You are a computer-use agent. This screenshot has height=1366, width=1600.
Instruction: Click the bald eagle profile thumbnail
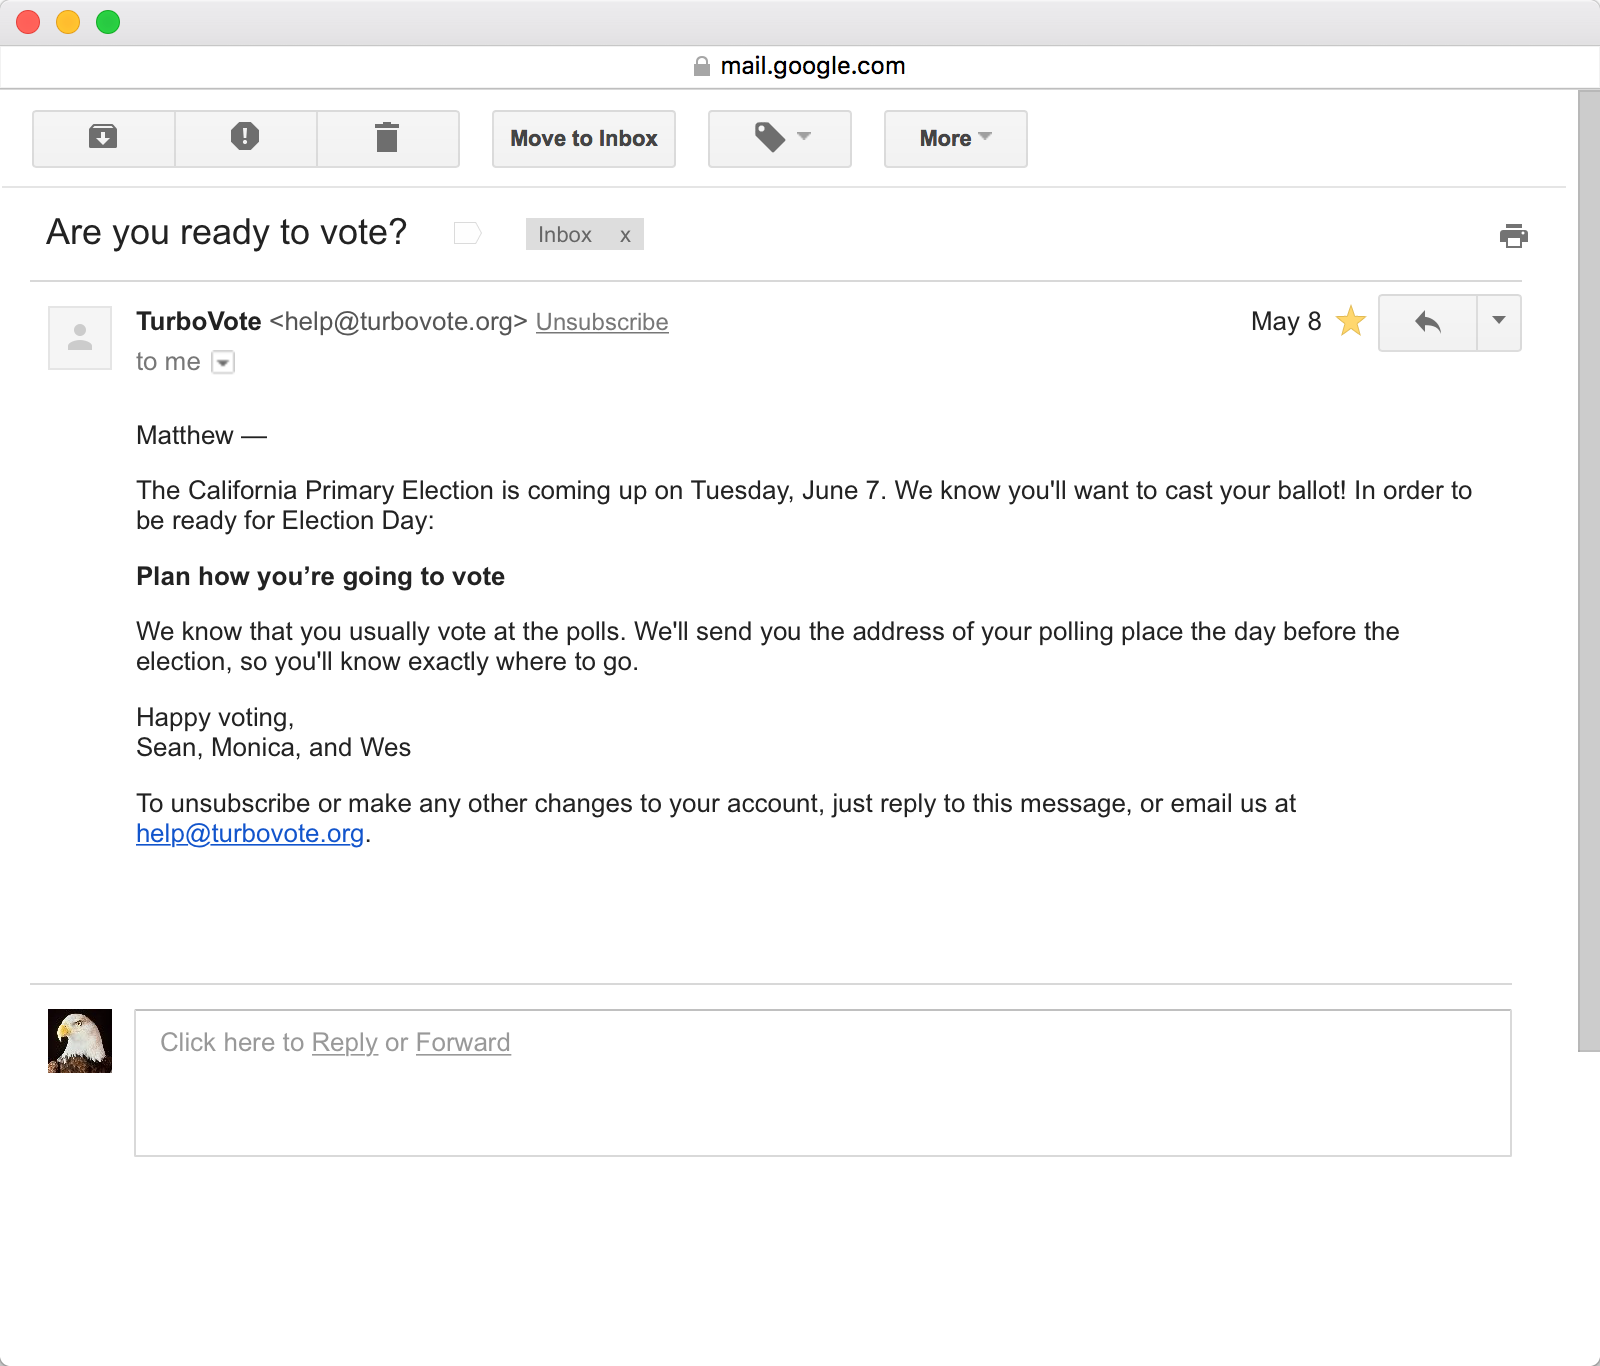click(x=80, y=1041)
